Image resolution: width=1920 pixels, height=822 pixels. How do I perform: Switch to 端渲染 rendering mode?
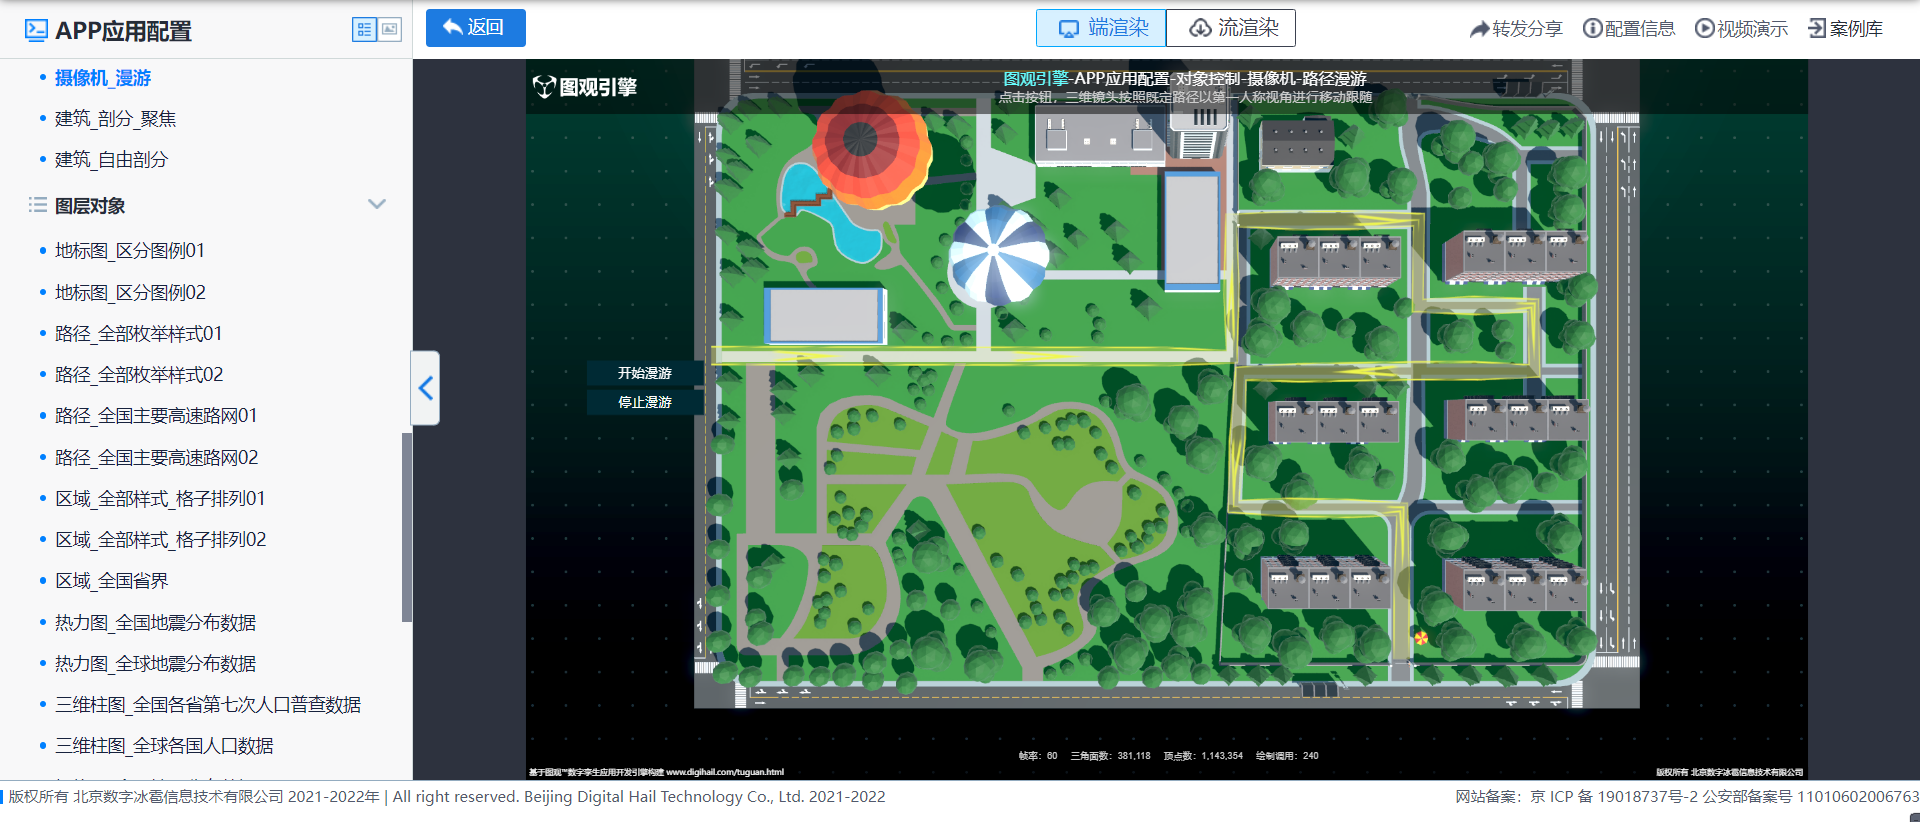tap(1101, 28)
